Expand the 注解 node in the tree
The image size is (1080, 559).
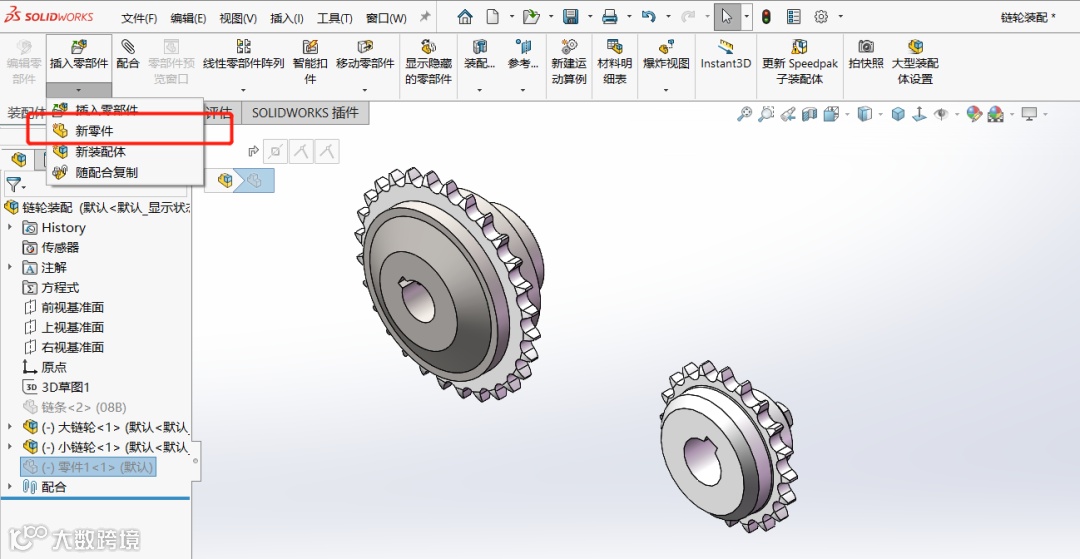[10, 267]
